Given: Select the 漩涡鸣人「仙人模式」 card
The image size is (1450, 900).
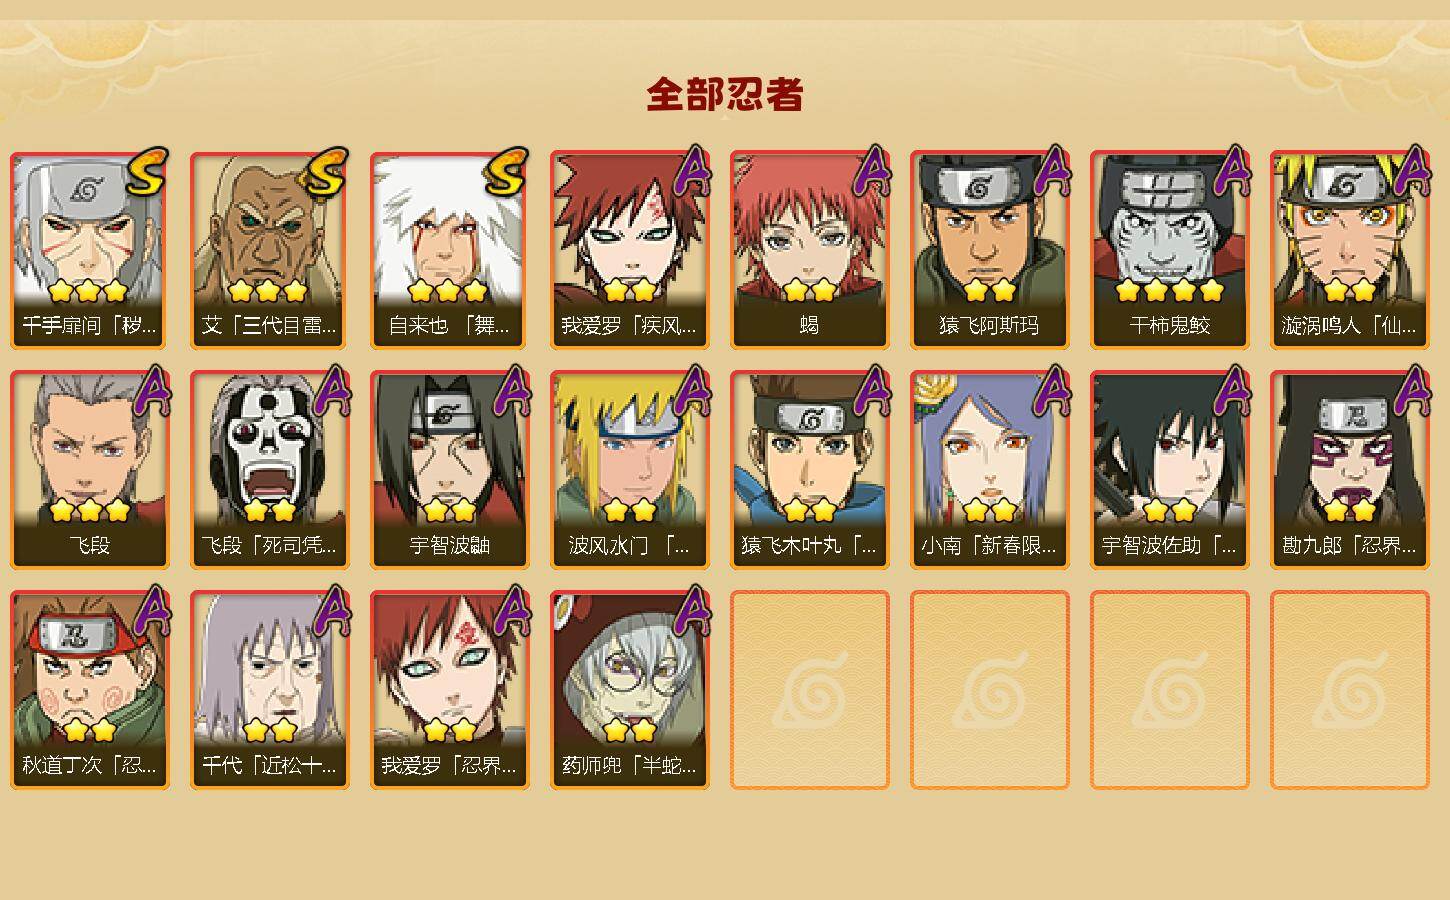Looking at the screenshot, I should [x=1350, y=250].
